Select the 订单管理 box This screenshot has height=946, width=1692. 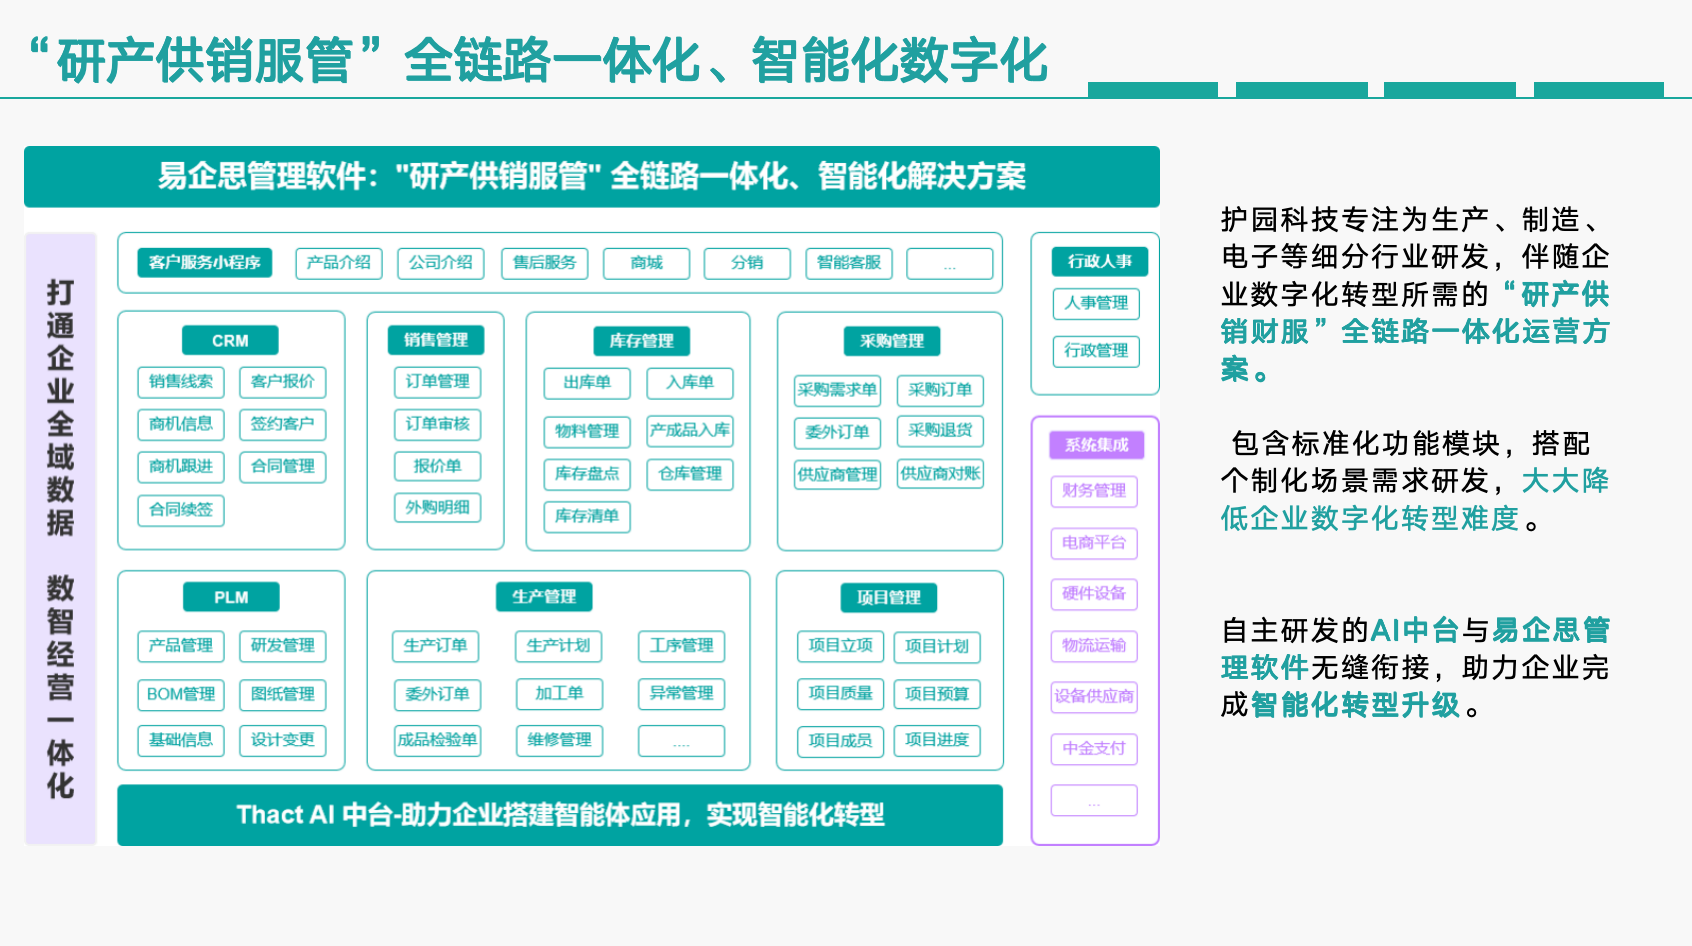pyautogui.click(x=438, y=382)
